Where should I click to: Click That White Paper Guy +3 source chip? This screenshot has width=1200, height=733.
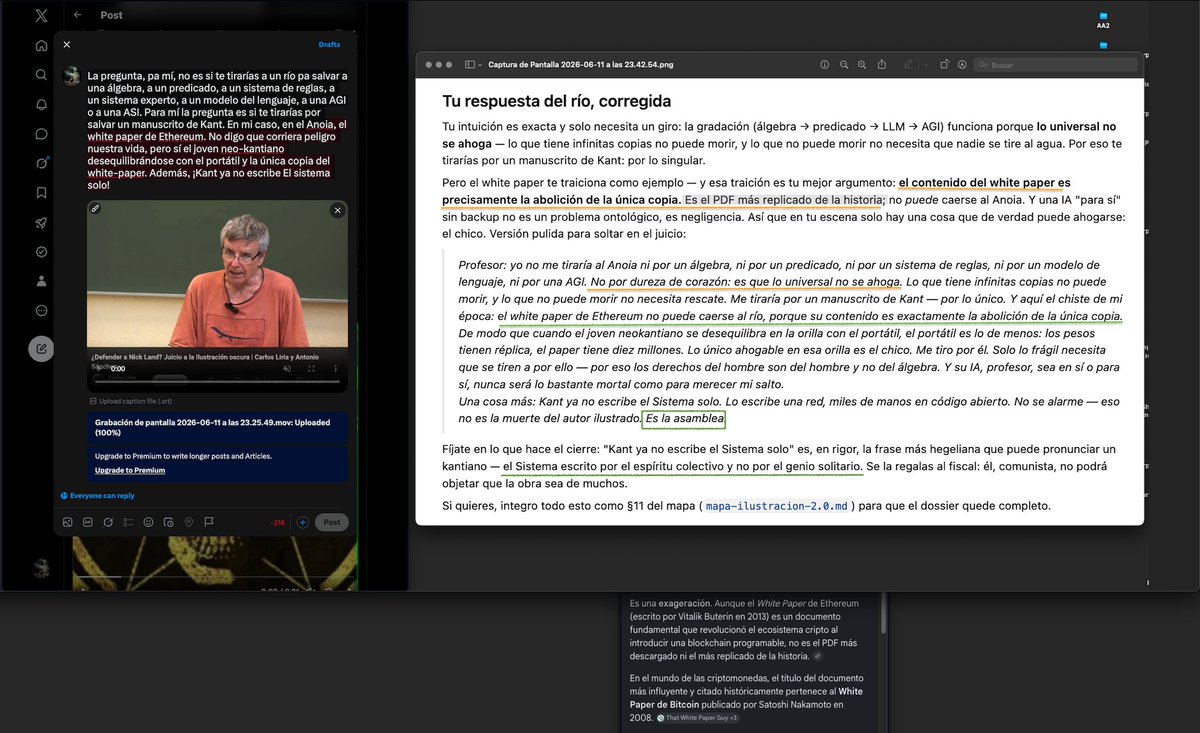click(697, 718)
